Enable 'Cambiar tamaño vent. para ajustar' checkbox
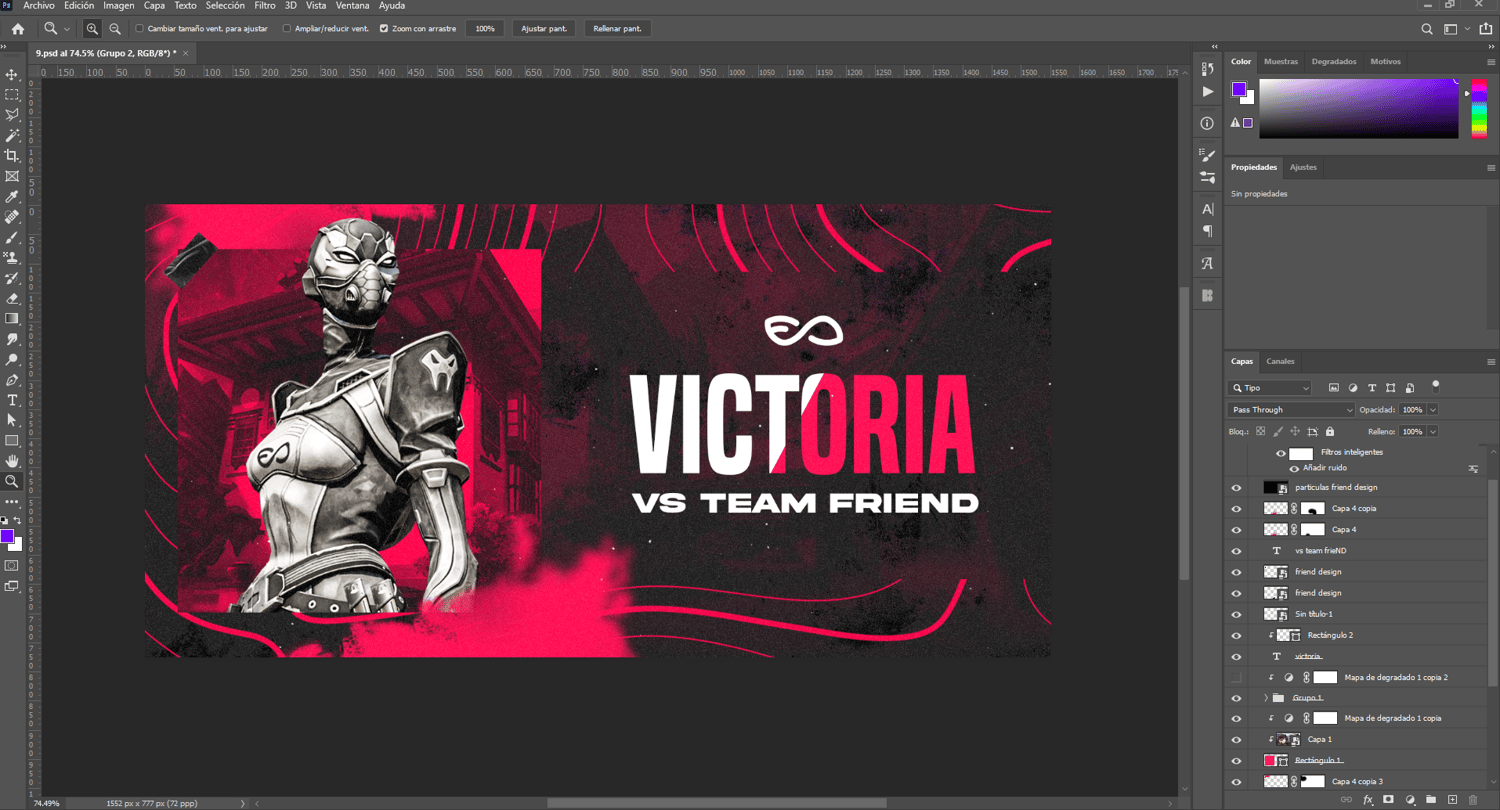The image size is (1500, 810). 139,29
